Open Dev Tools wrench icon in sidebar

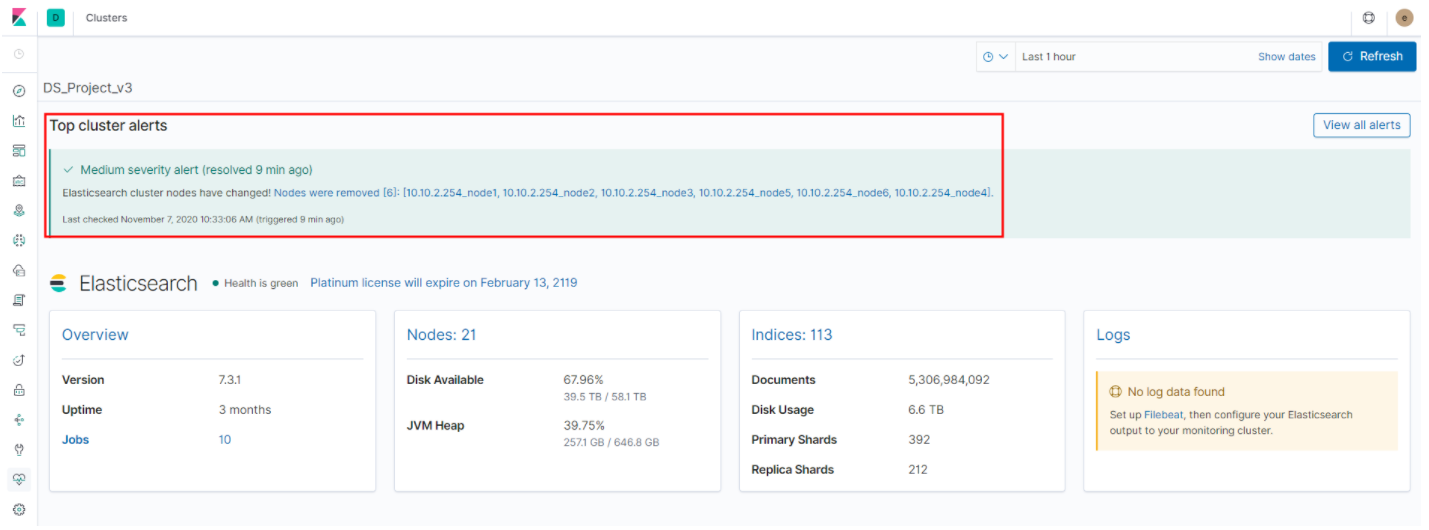coord(19,450)
